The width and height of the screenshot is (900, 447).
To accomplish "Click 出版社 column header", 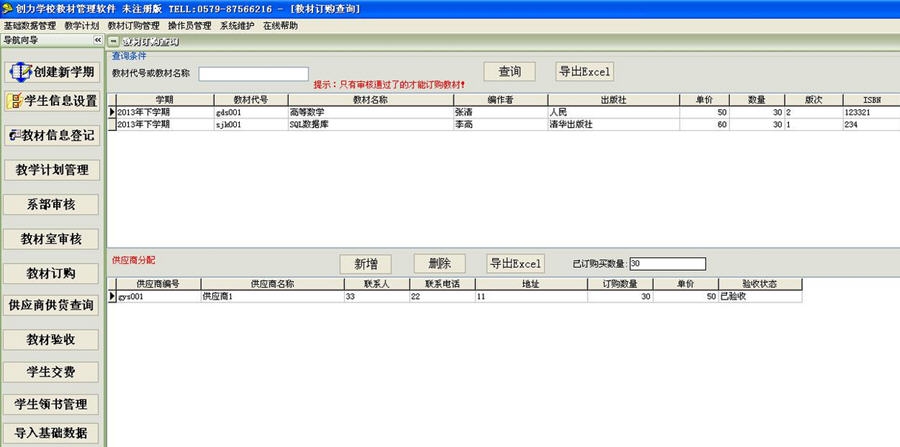I will tap(614, 100).
